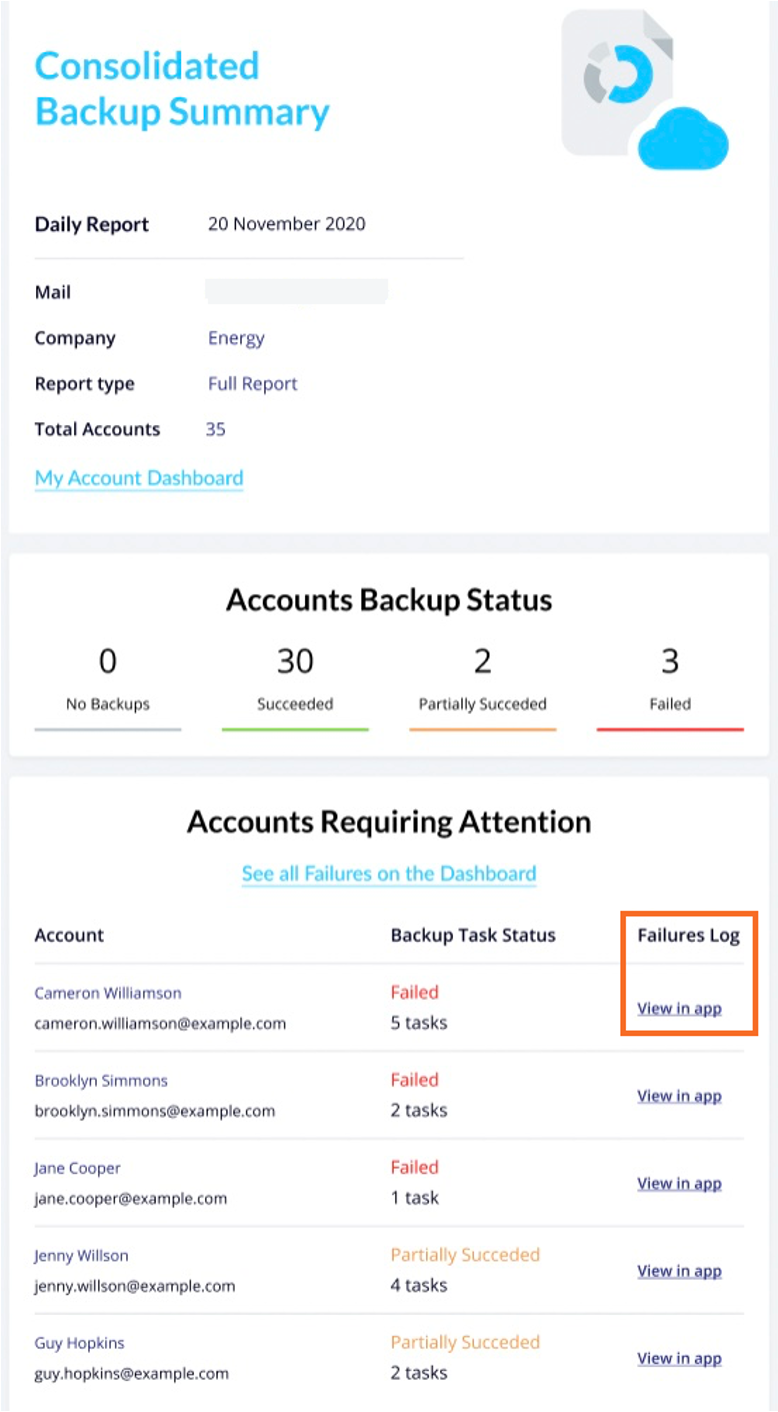The height and width of the screenshot is (1412, 778).
Task: Click the Energy company name
Action: click(x=236, y=338)
